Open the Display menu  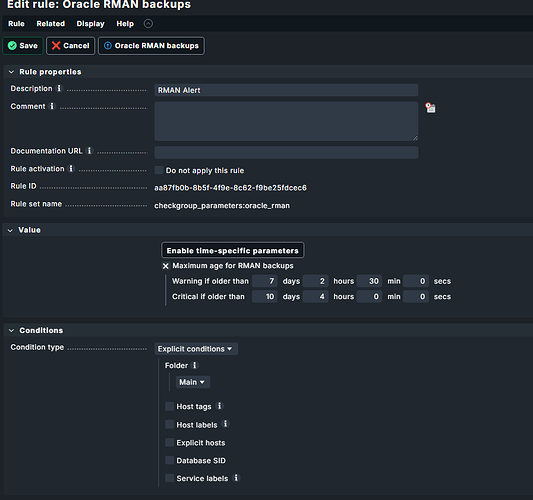pos(90,24)
